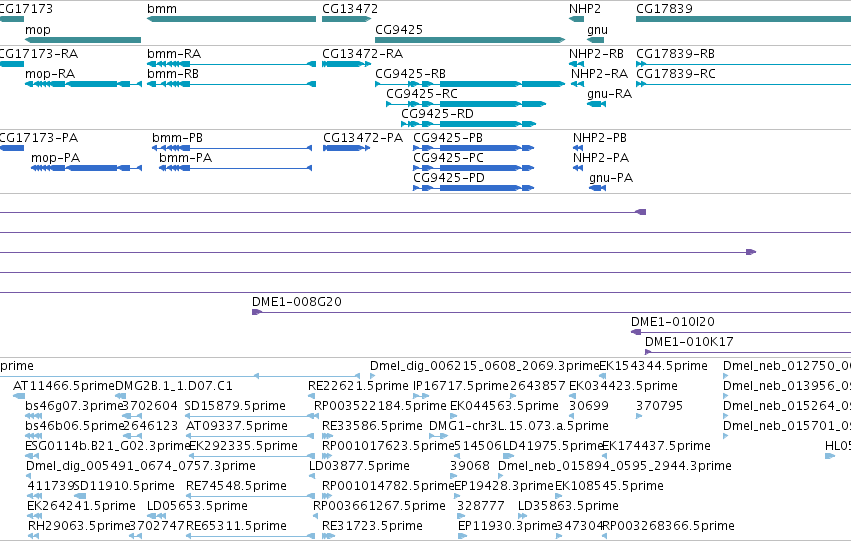This screenshot has width=851, height=541.
Task: Click the EK044563.5prime label
Action: pos(504,406)
